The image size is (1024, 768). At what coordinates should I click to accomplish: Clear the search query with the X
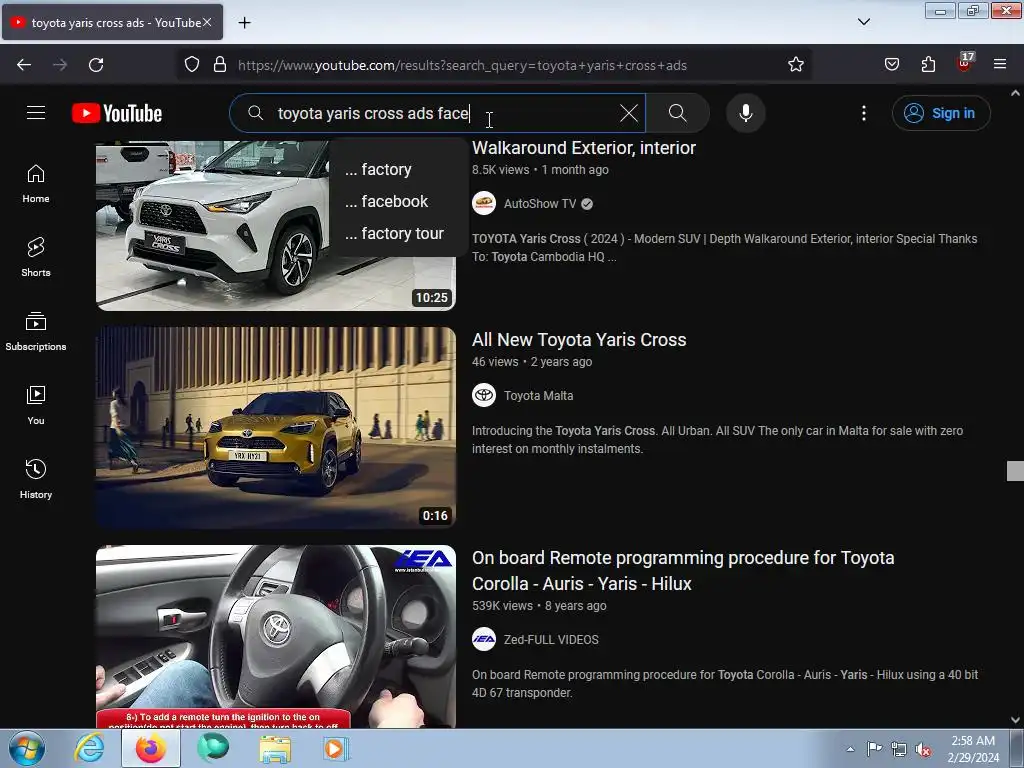pos(629,113)
